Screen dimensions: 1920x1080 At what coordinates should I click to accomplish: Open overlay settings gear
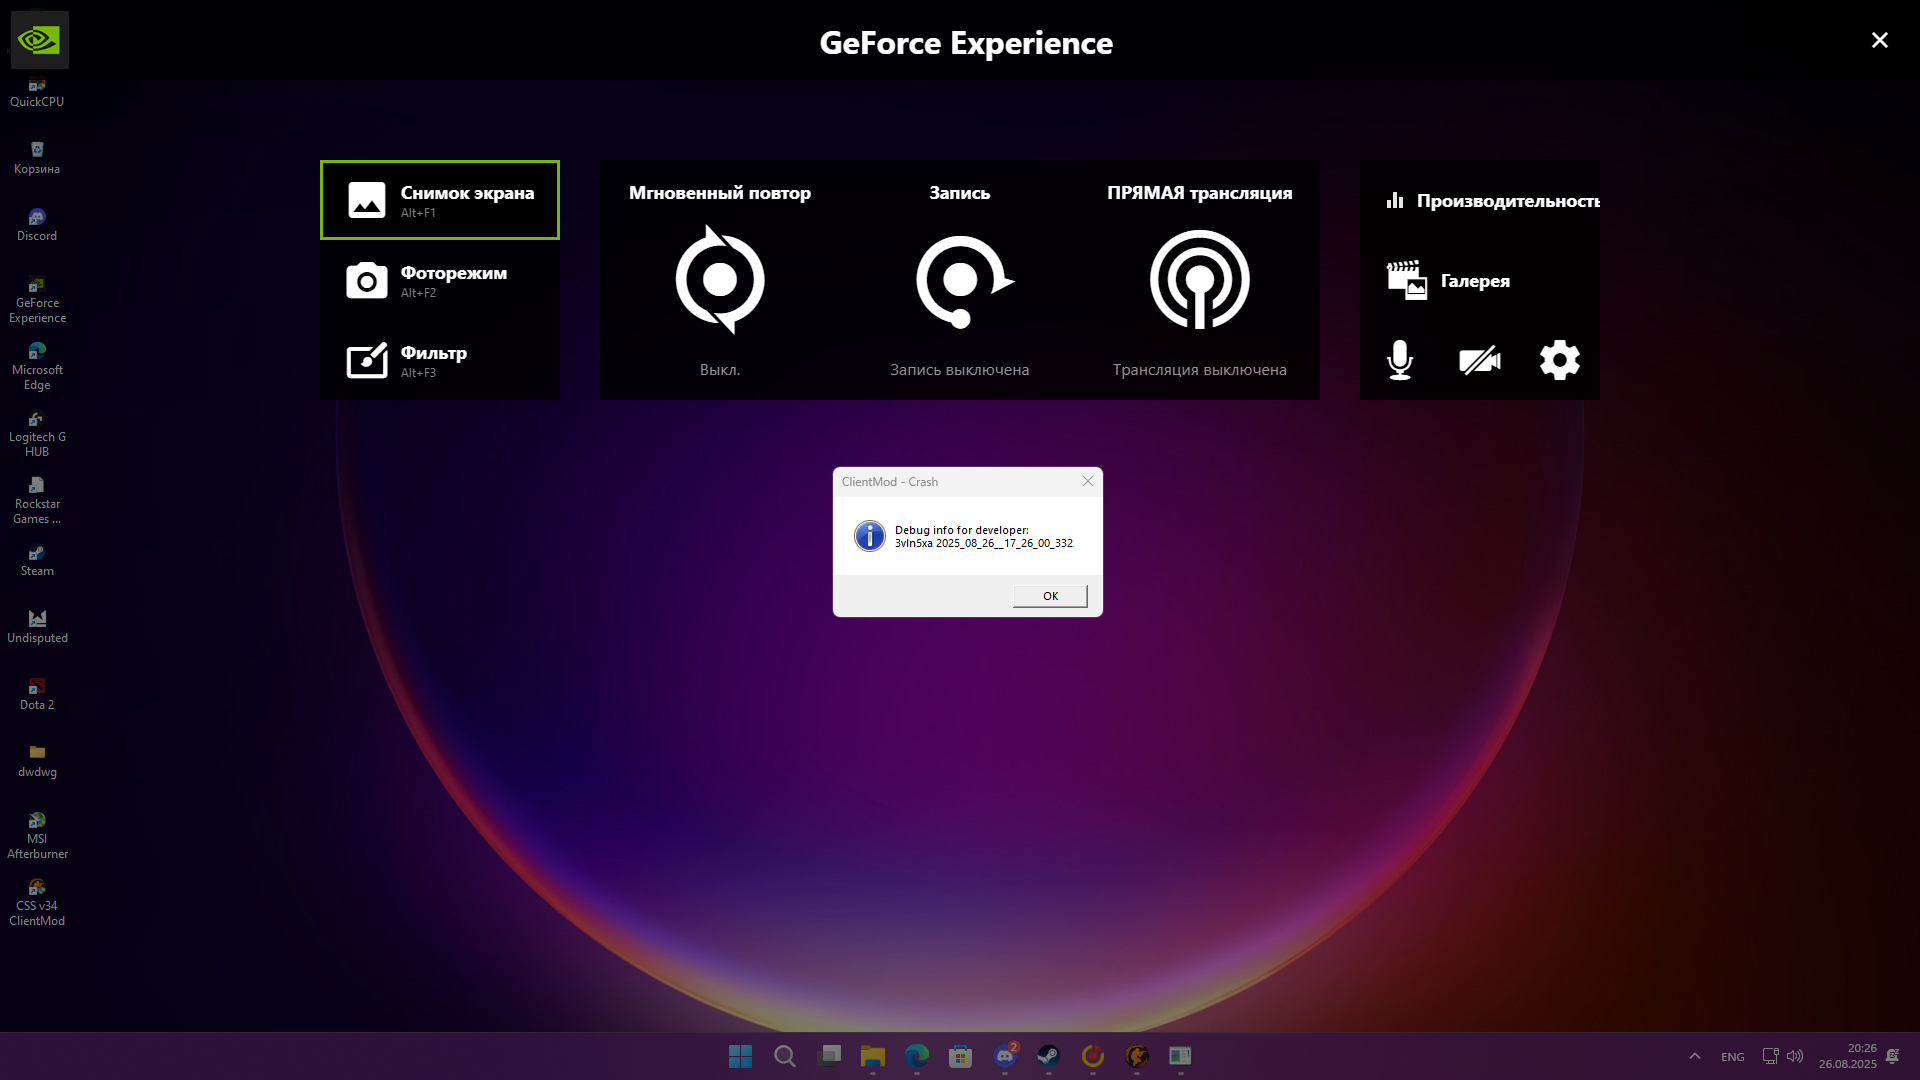pos(1560,360)
